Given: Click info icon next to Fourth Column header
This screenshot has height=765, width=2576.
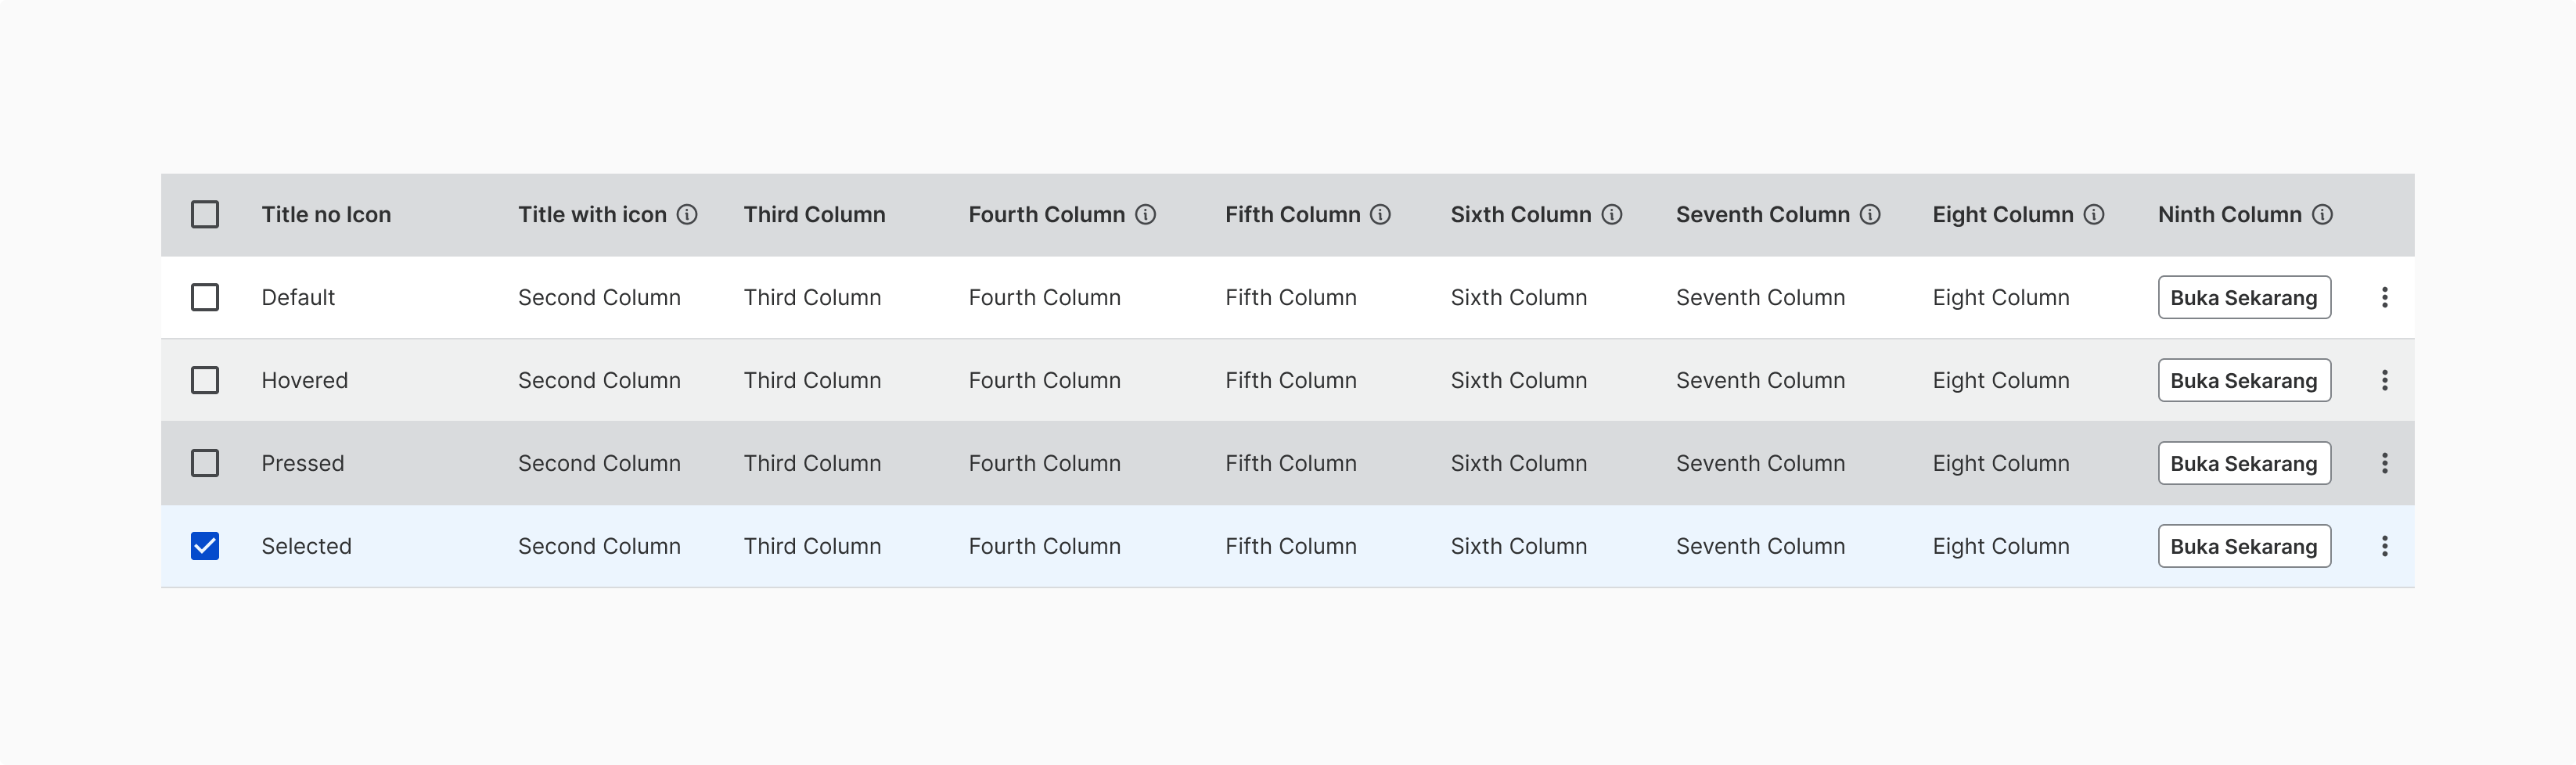Looking at the screenshot, I should click(x=1146, y=215).
